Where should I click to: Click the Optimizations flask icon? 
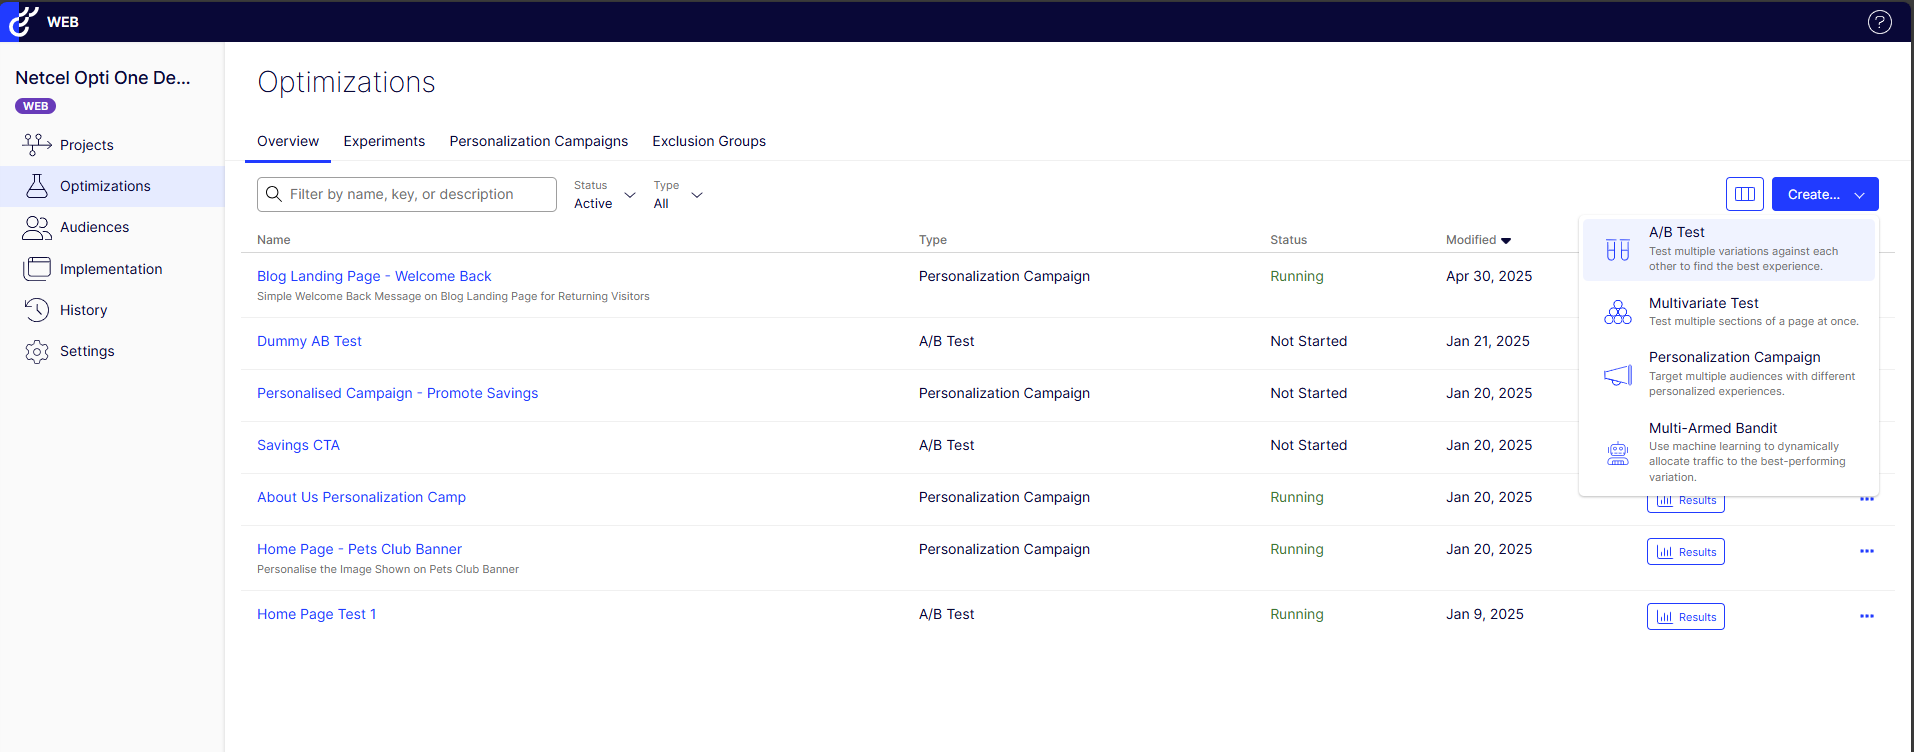pyautogui.click(x=37, y=186)
